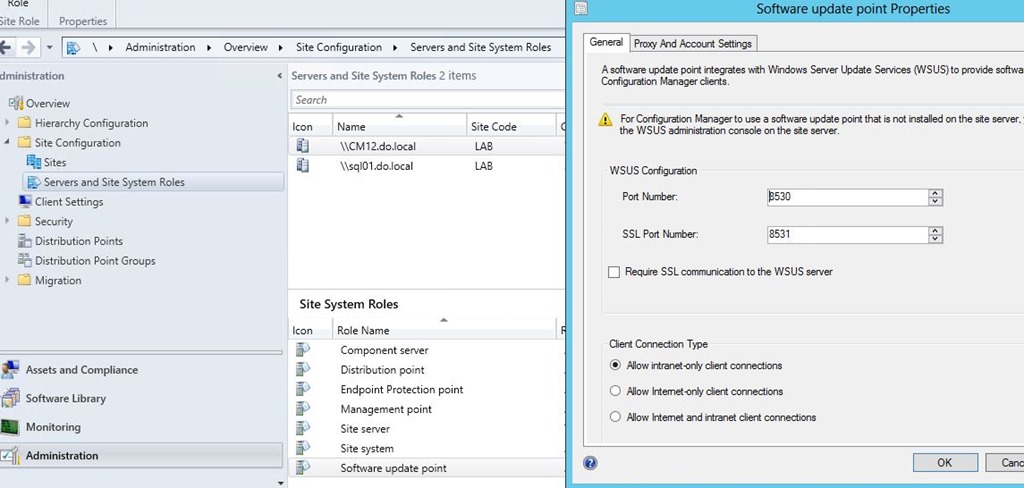Click server icon for sql01.do.local

pyautogui.click(x=302, y=165)
